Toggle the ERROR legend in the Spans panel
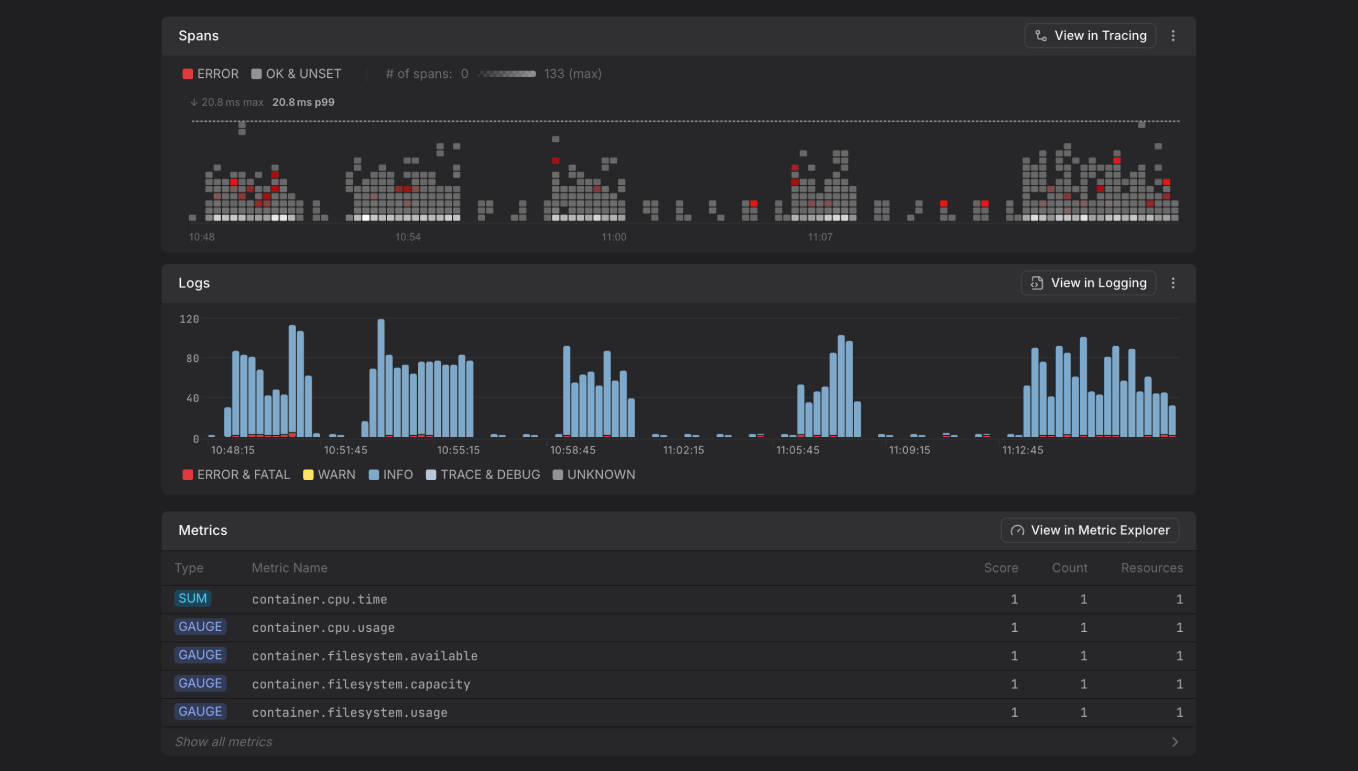 tap(210, 73)
